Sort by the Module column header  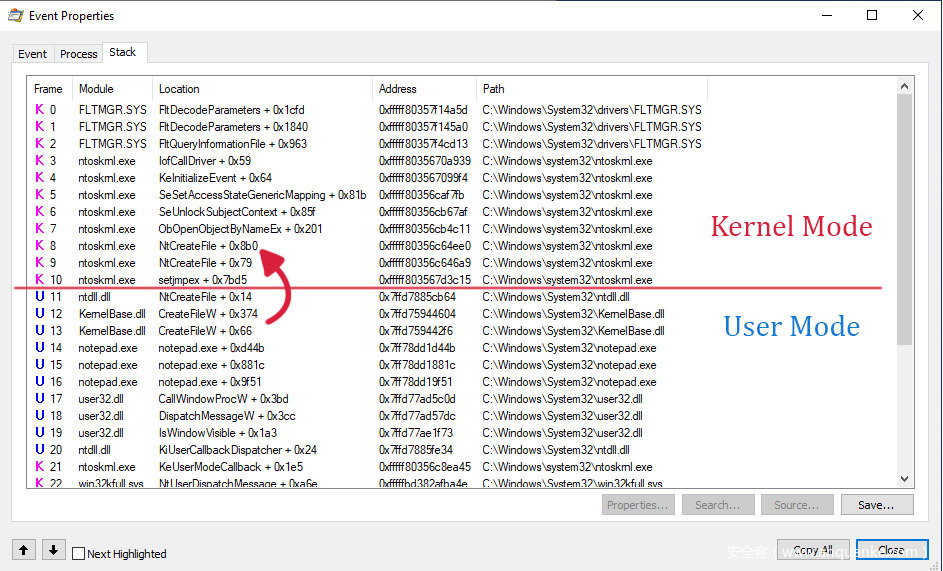click(96, 89)
